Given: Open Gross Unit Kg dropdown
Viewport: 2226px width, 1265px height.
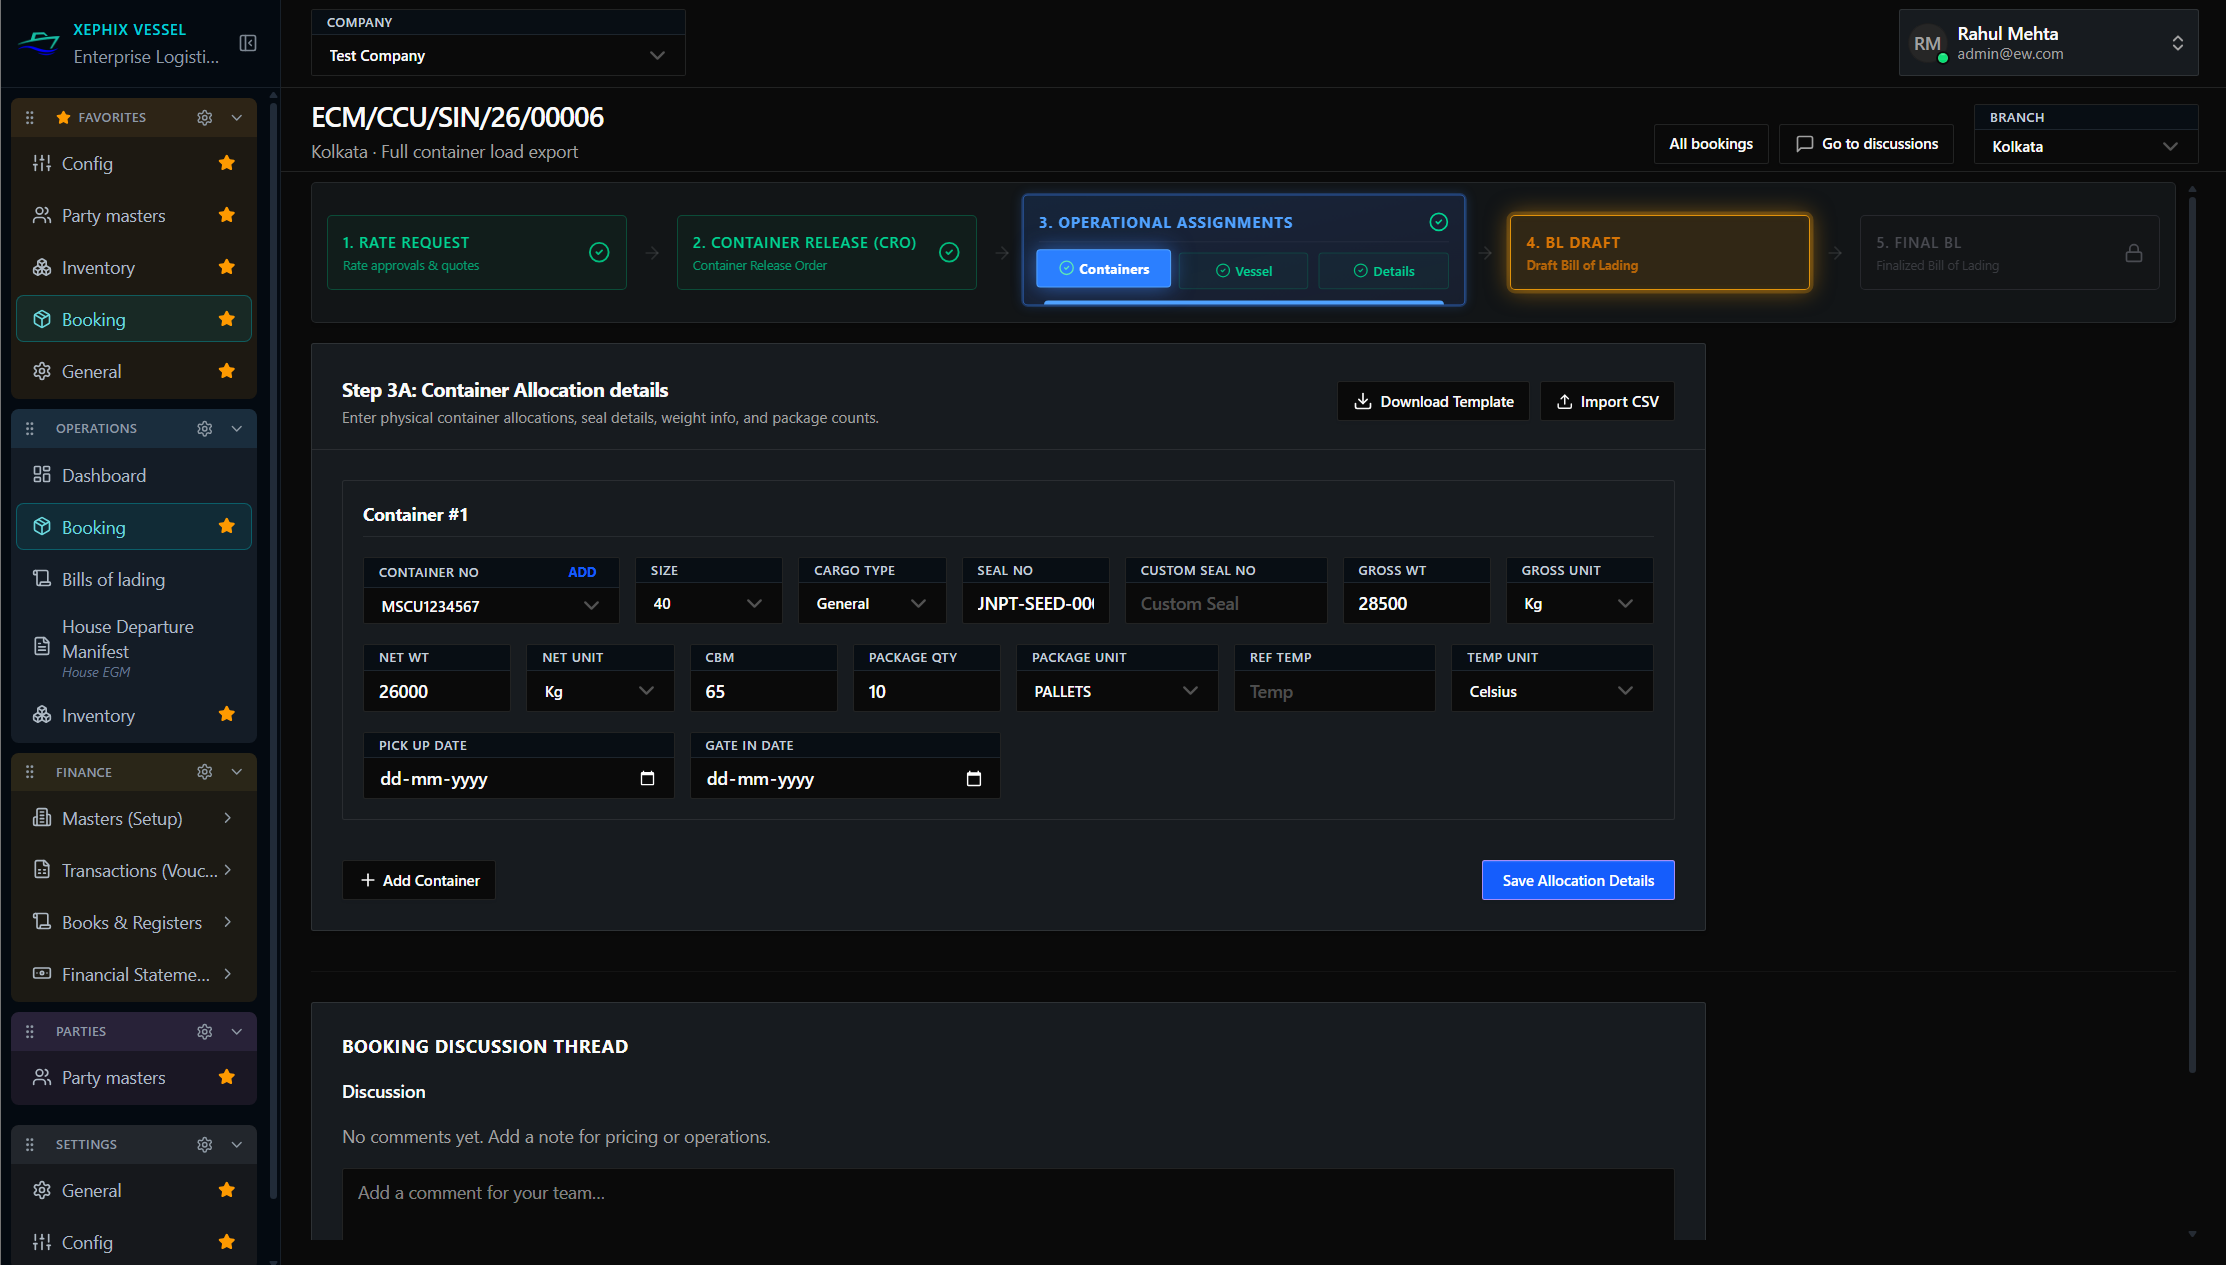Looking at the screenshot, I should (x=1579, y=604).
